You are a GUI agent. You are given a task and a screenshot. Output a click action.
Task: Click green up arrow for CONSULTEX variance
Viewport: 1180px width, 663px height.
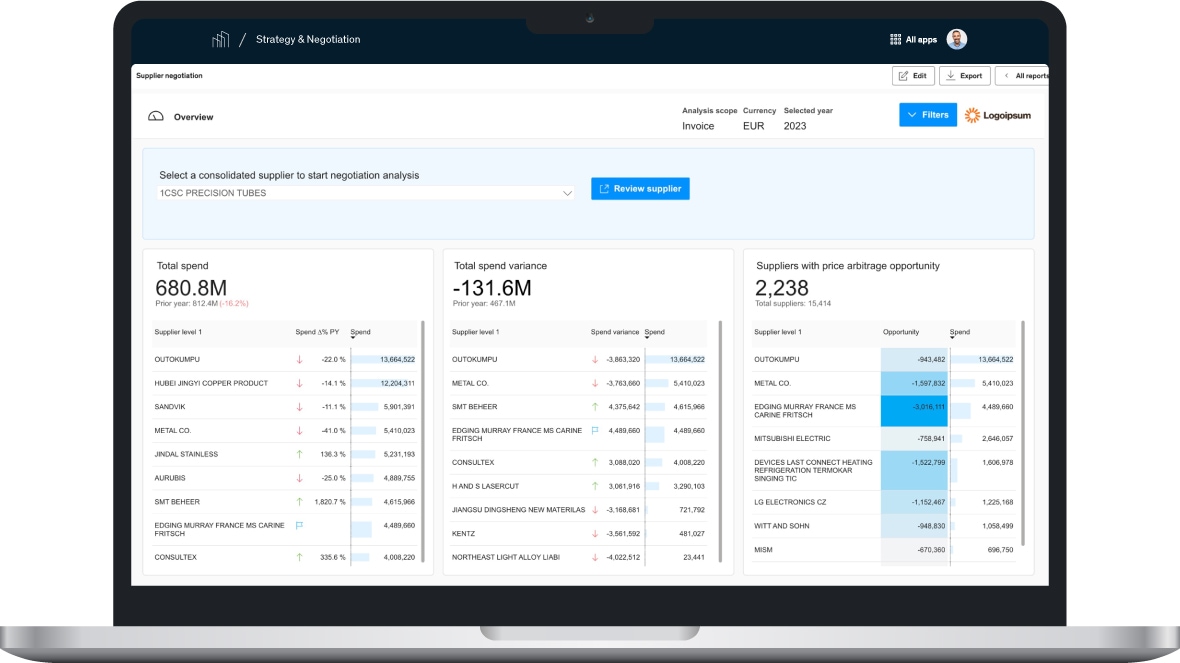[595, 462]
